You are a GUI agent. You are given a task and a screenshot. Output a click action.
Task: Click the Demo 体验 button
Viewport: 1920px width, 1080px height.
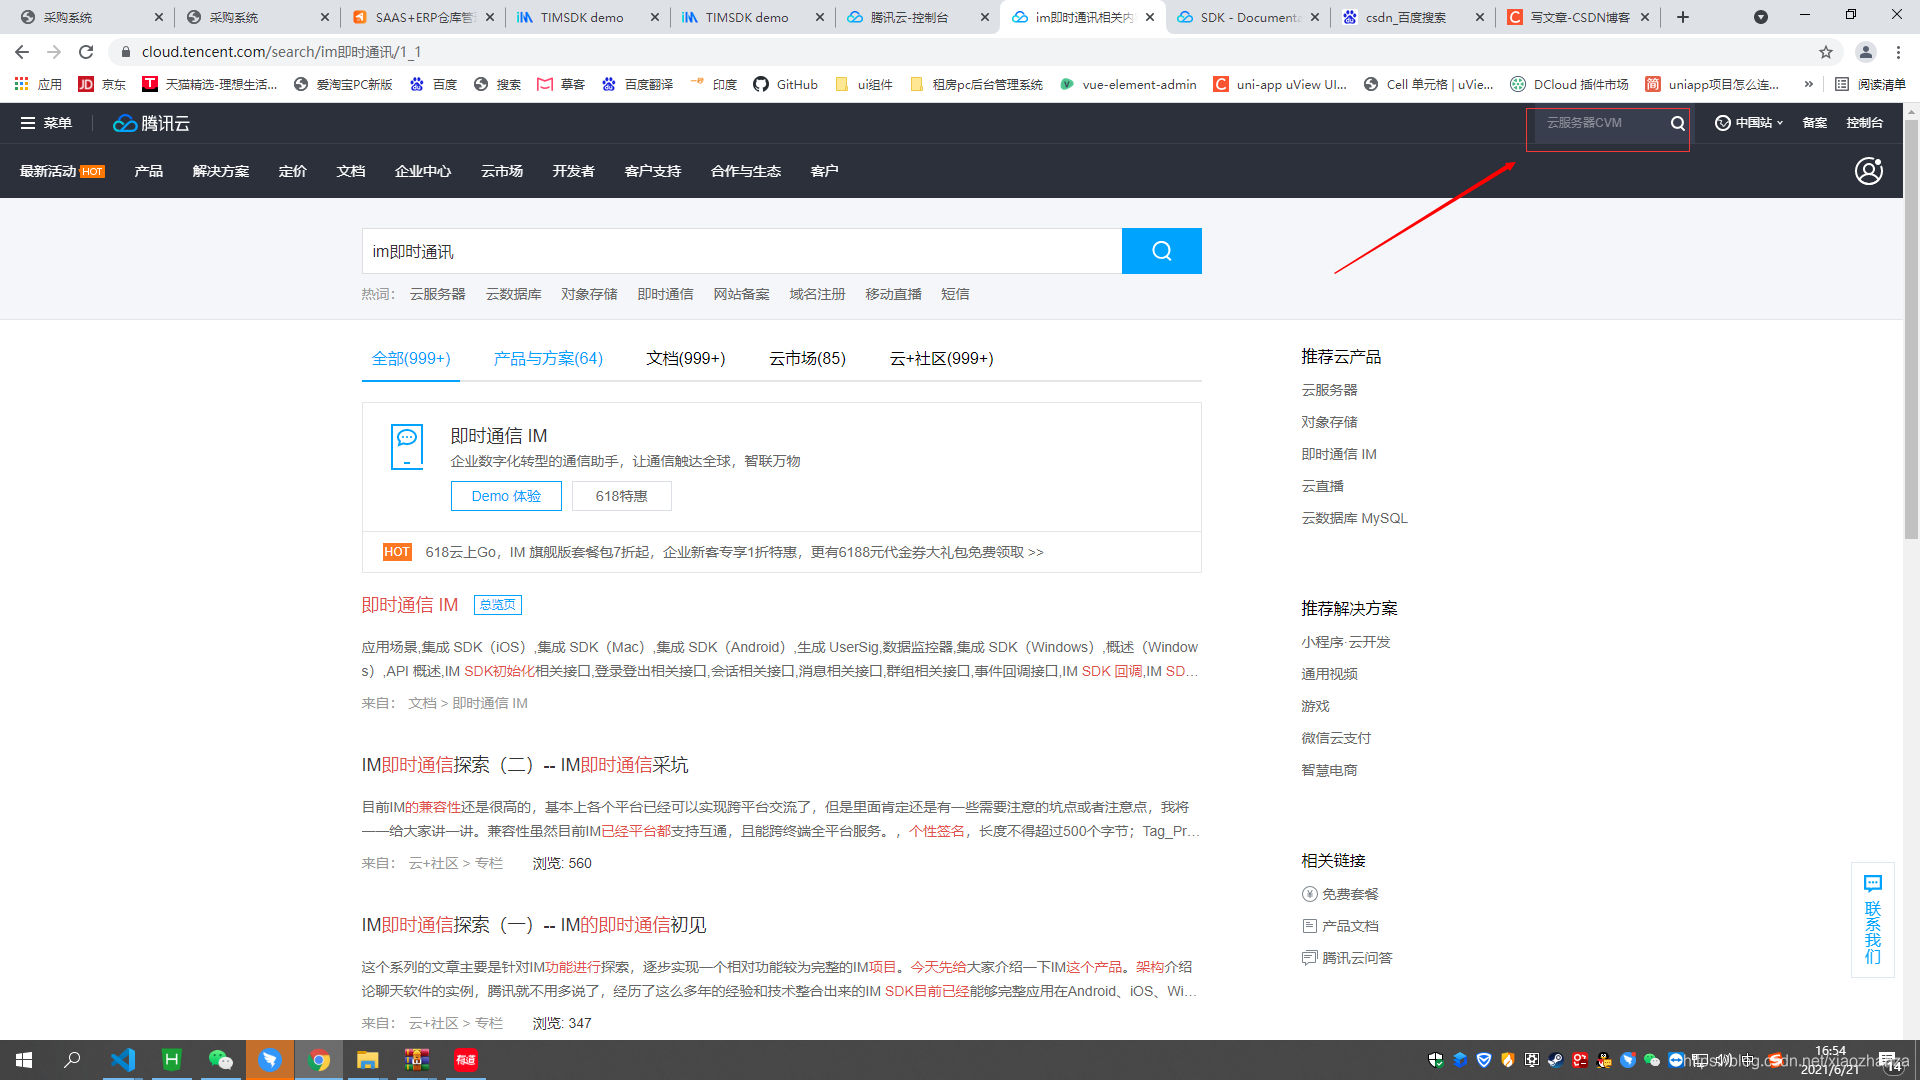[x=506, y=496]
